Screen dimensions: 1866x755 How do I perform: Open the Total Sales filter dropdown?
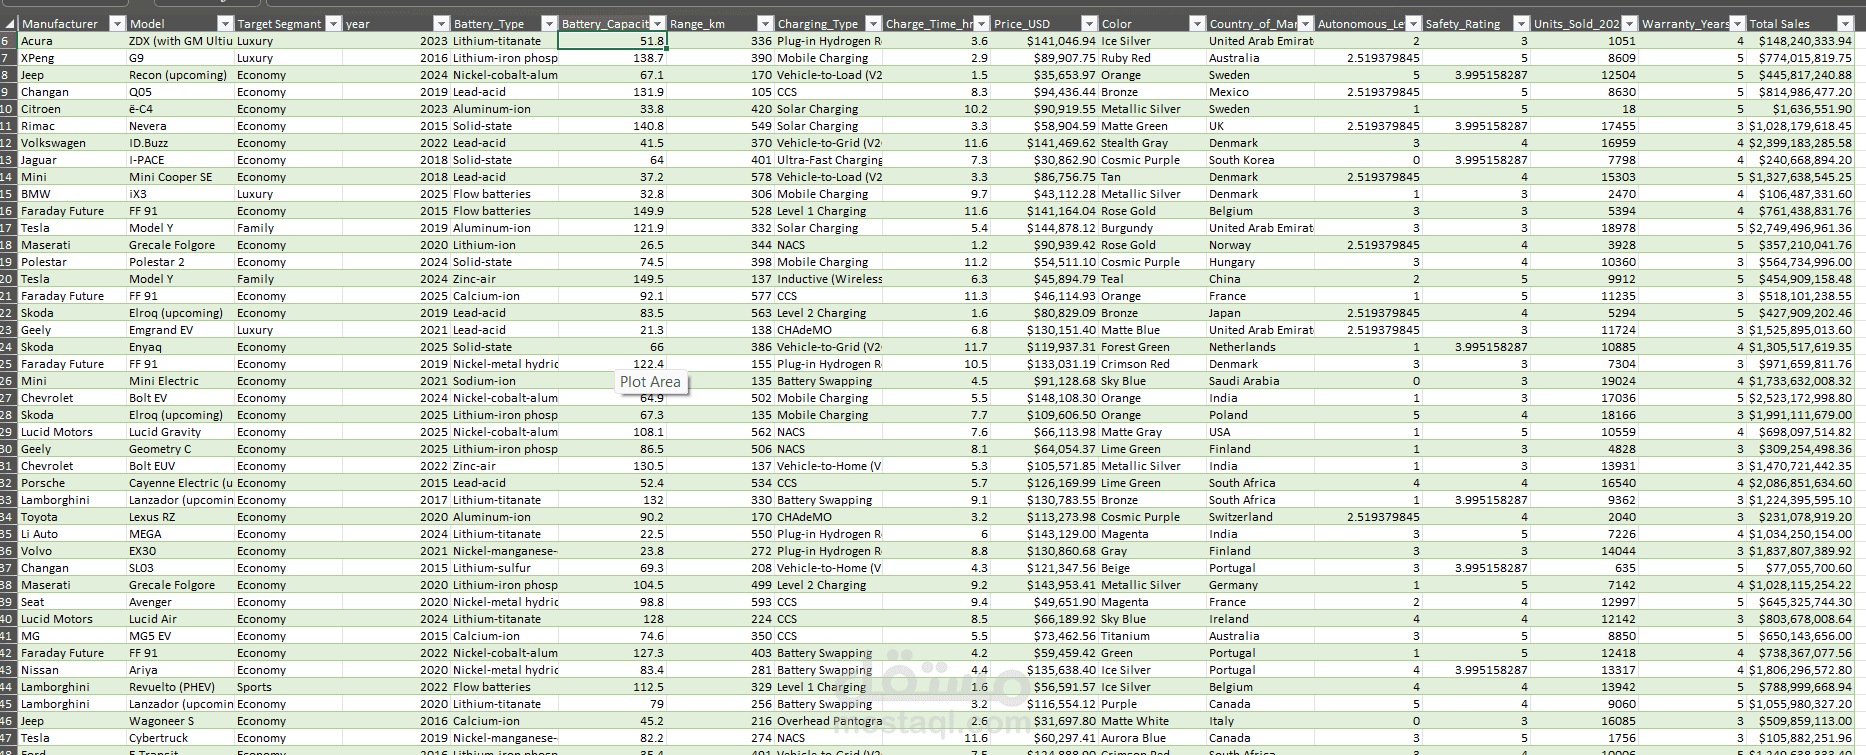point(1845,23)
